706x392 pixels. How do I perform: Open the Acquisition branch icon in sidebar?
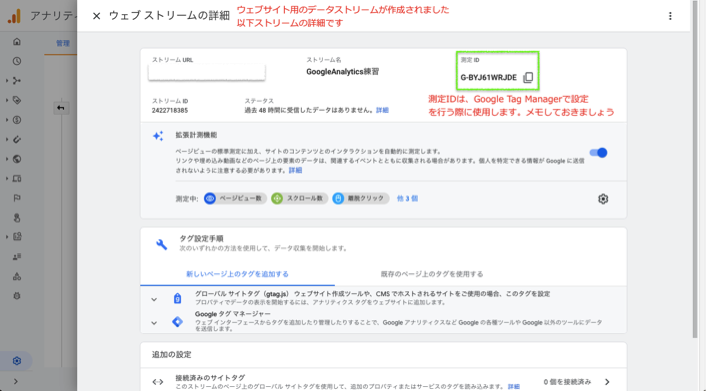(17, 81)
